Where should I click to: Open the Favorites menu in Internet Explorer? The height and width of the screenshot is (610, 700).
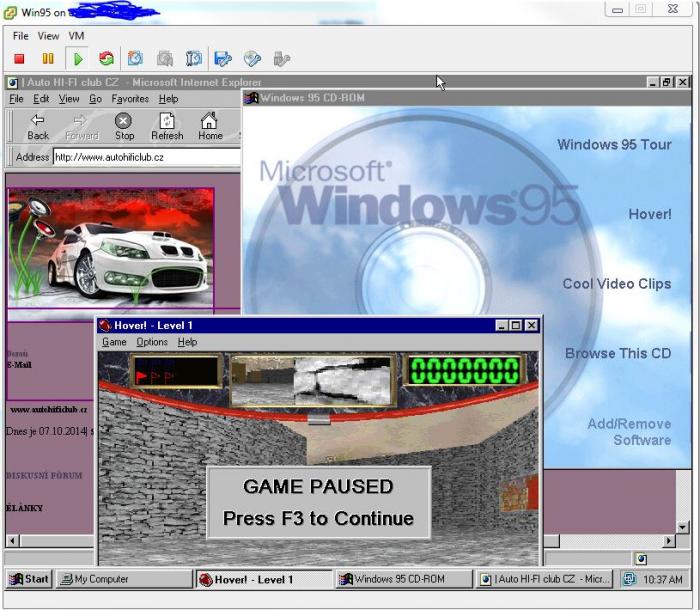(130, 99)
